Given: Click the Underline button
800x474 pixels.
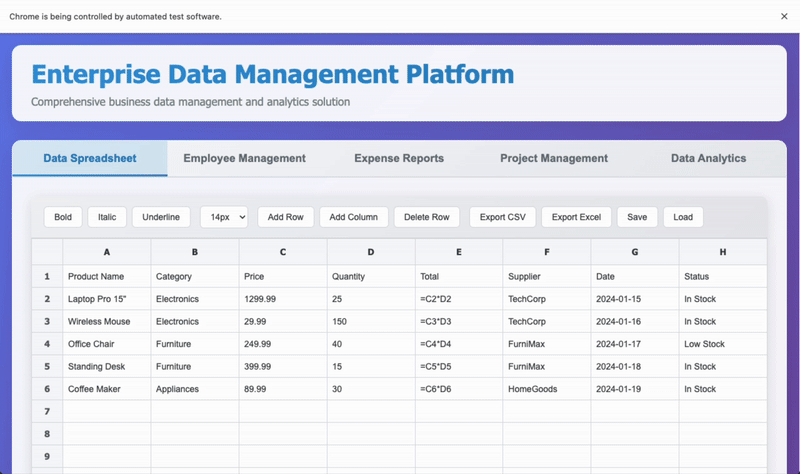Looking at the screenshot, I should pyautogui.click(x=161, y=217).
